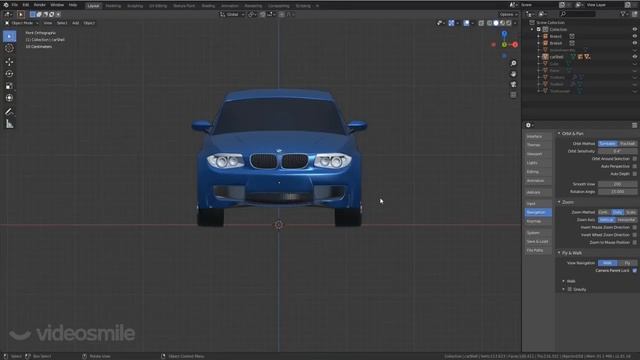Screen dimensions: 640x360
Task: Open the Edit menu
Action: click(26, 5)
